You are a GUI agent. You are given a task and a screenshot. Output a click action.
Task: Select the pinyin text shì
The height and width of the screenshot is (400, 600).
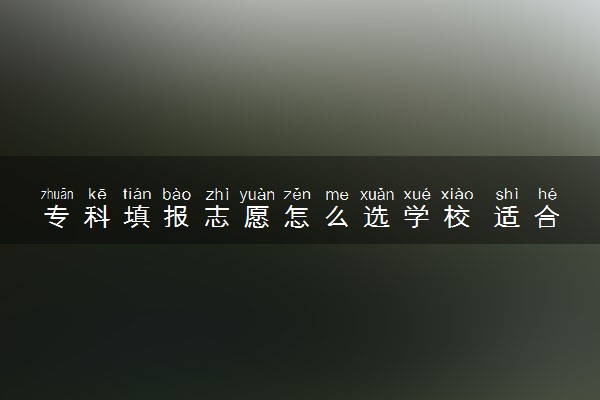click(507, 194)
